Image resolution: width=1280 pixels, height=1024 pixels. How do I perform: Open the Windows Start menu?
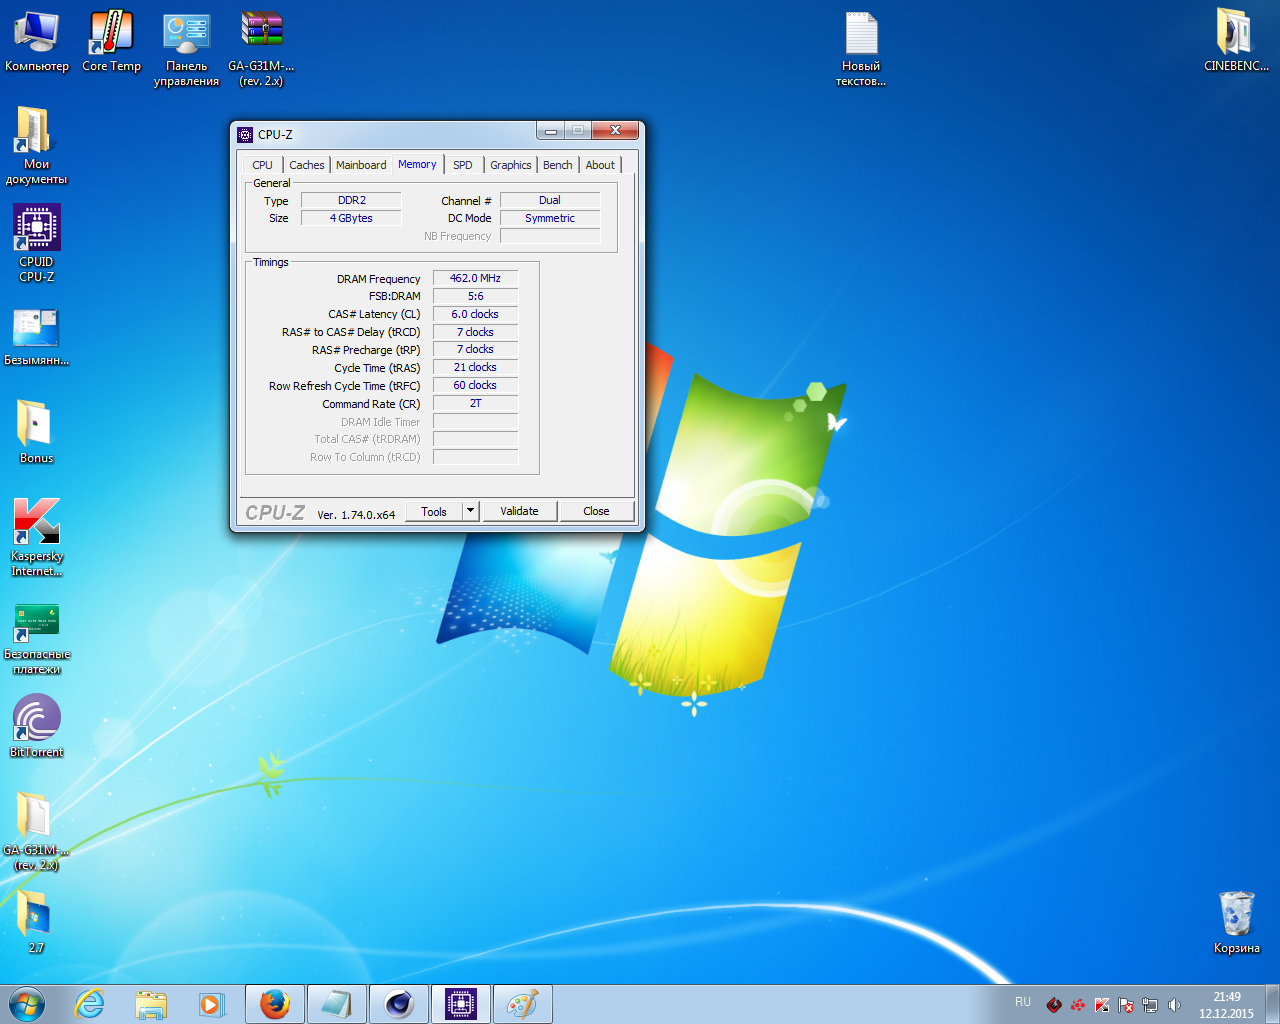(x=27, y=1004)
